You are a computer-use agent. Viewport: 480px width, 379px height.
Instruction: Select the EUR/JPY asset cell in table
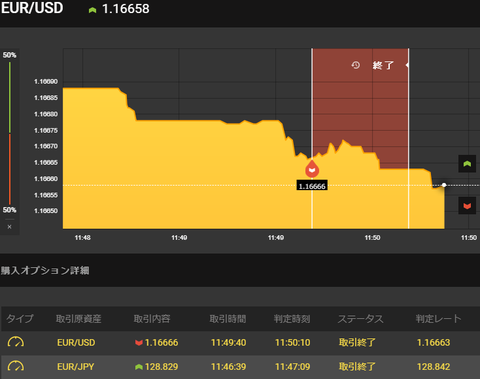tap(76, 367)
